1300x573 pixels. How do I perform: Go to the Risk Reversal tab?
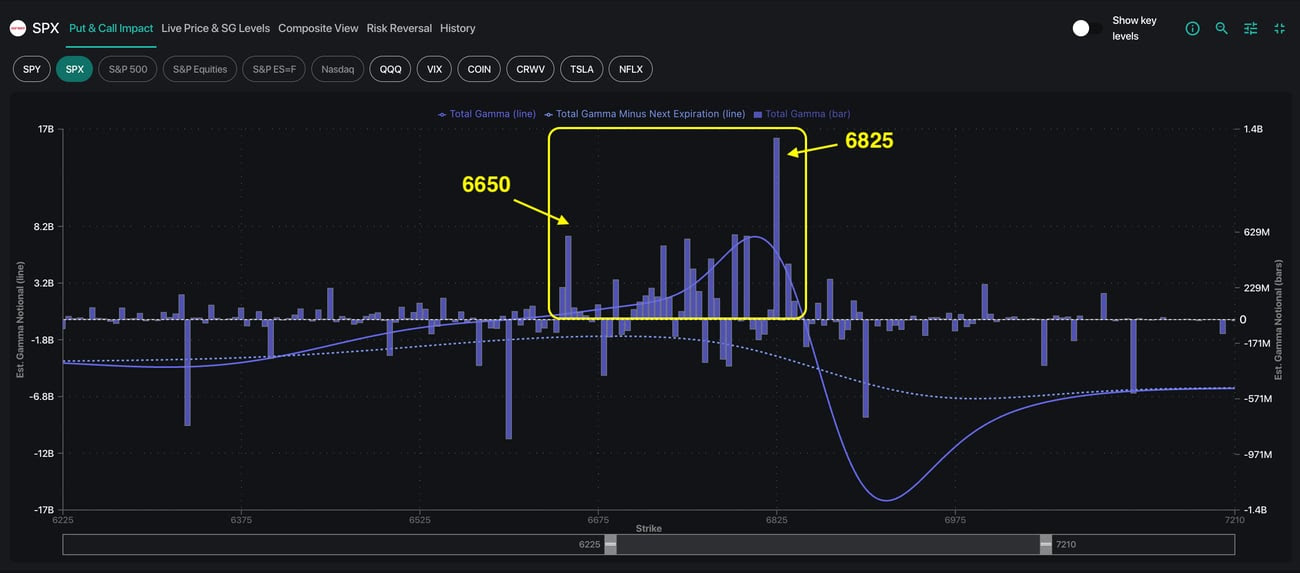[399, 28]
